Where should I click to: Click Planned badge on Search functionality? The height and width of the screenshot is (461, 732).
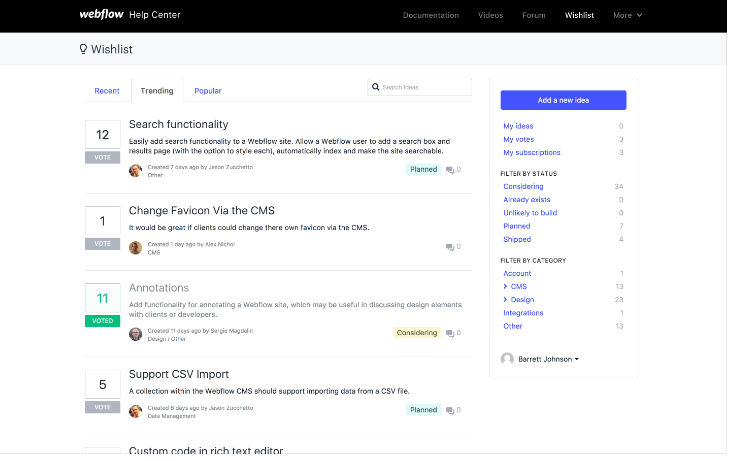[x=424, y=170]
